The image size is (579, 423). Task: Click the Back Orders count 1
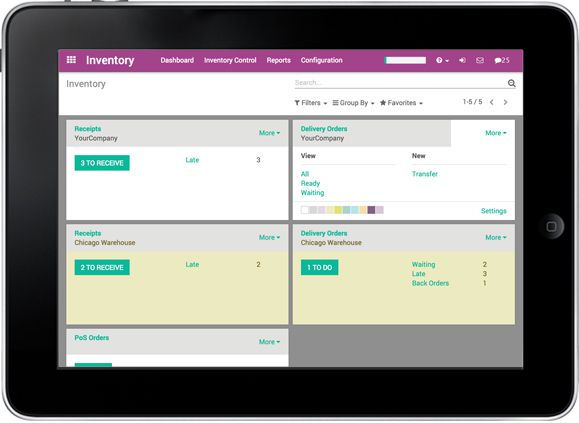484,283
